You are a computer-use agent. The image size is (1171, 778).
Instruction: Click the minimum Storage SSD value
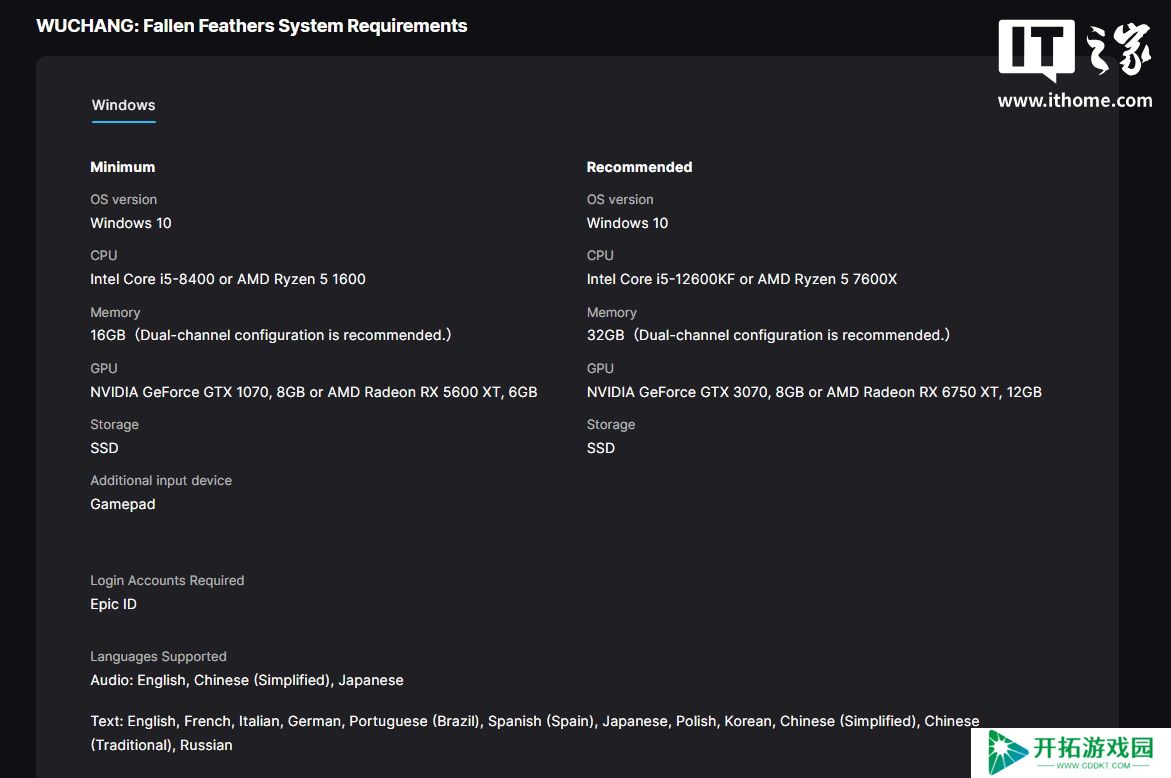pos(105,448)
